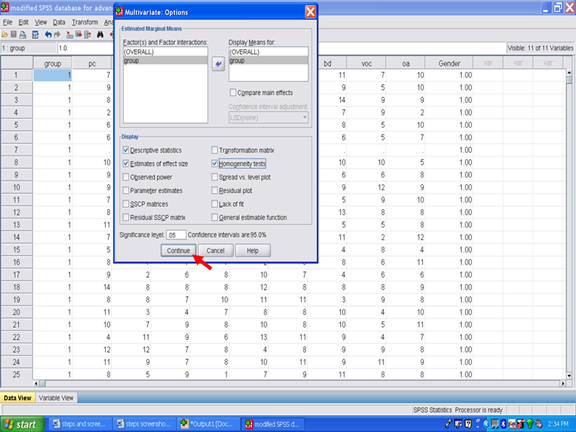
Task: Click the blue arrow move-factor button
Action: [x=218, y=64]
